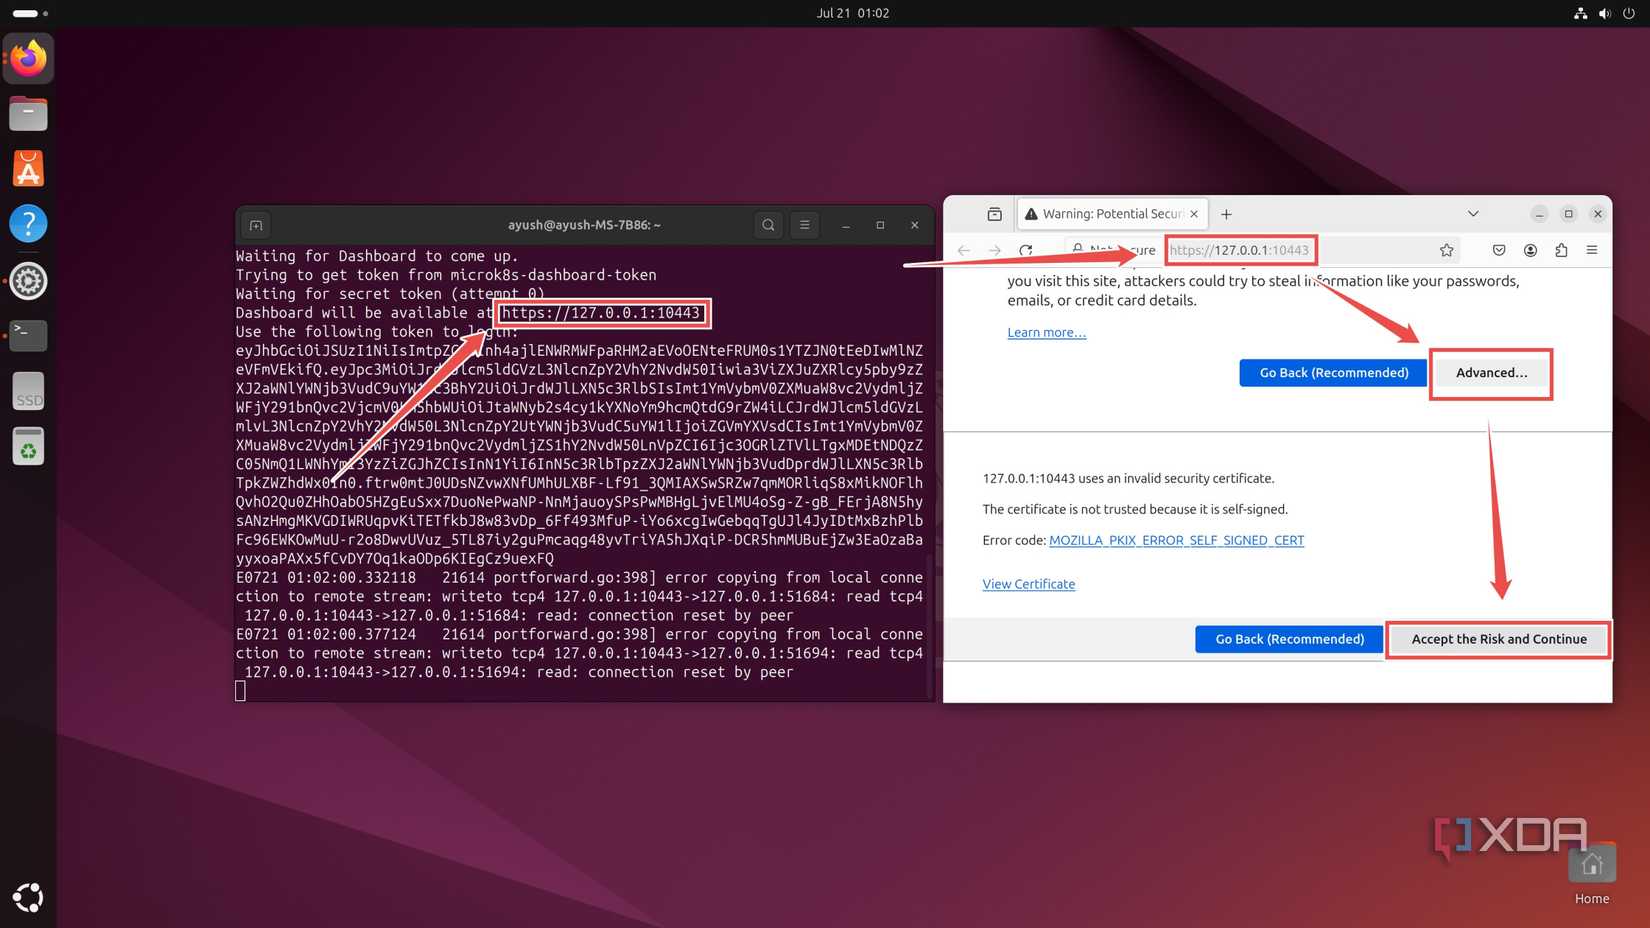Open network status icon in top bar
Viewport: 1650px width, 928px height.
coord(1580,13)
